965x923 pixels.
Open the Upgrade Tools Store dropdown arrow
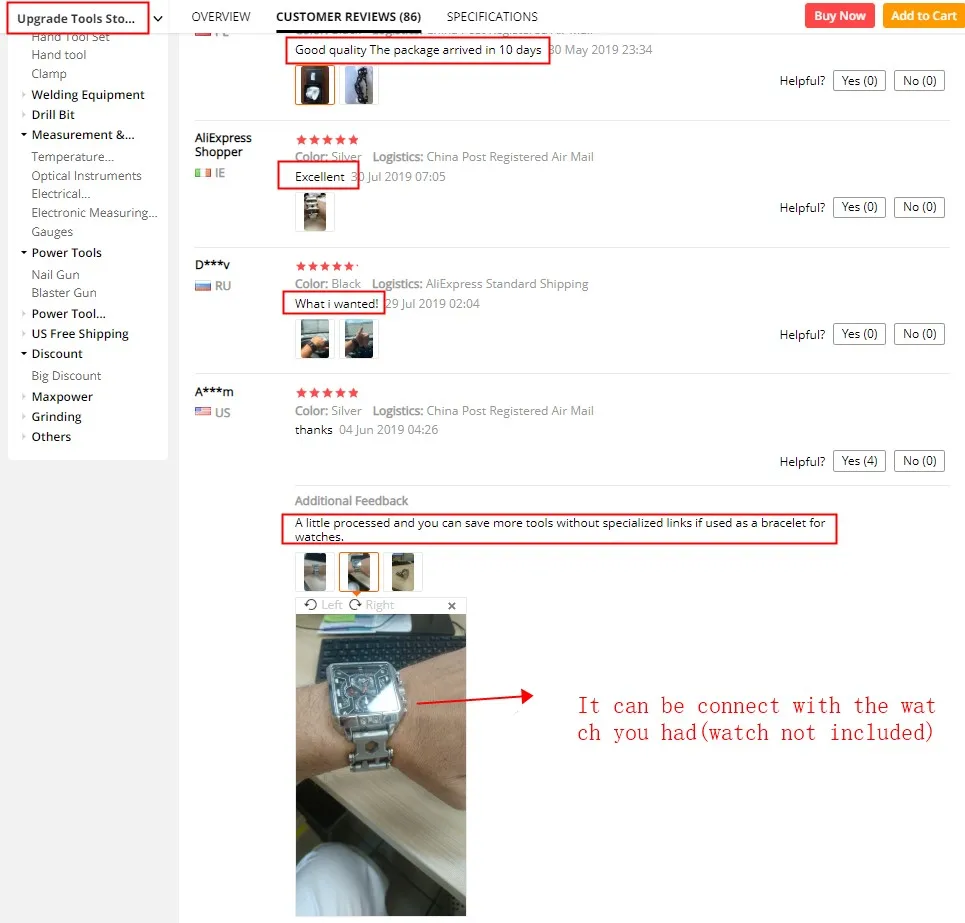[158, 18]
